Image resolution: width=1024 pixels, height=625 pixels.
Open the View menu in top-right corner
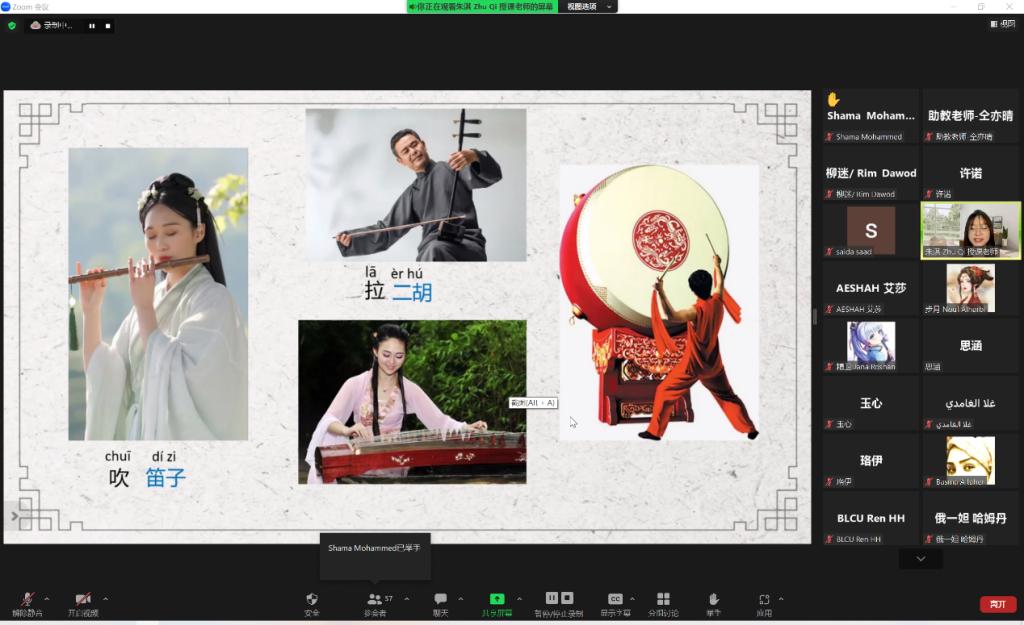pos(1000,25)
